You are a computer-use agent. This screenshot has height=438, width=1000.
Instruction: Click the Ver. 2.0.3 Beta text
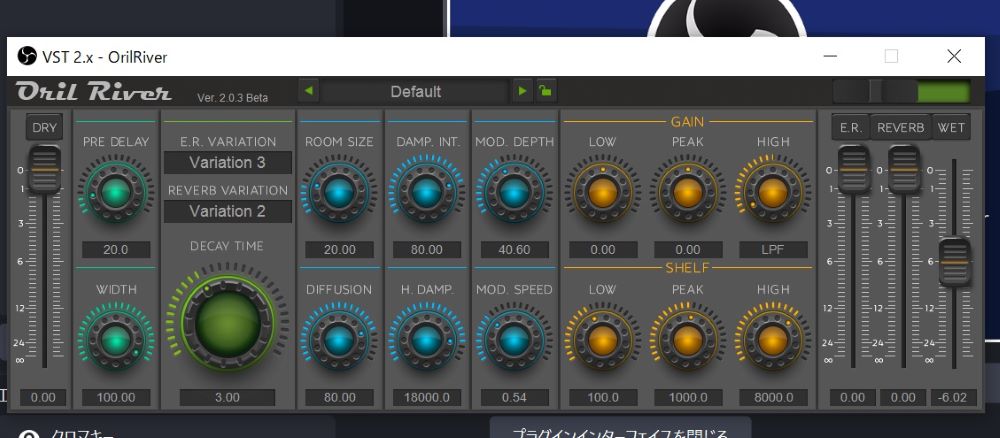(232, 98)
